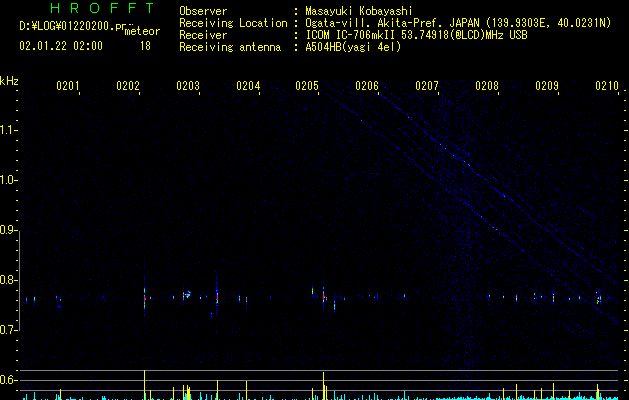Click the A504HB(yagi 4el) antenna text
This screenshot has height=400, width=629.
(x=353, y=47)
